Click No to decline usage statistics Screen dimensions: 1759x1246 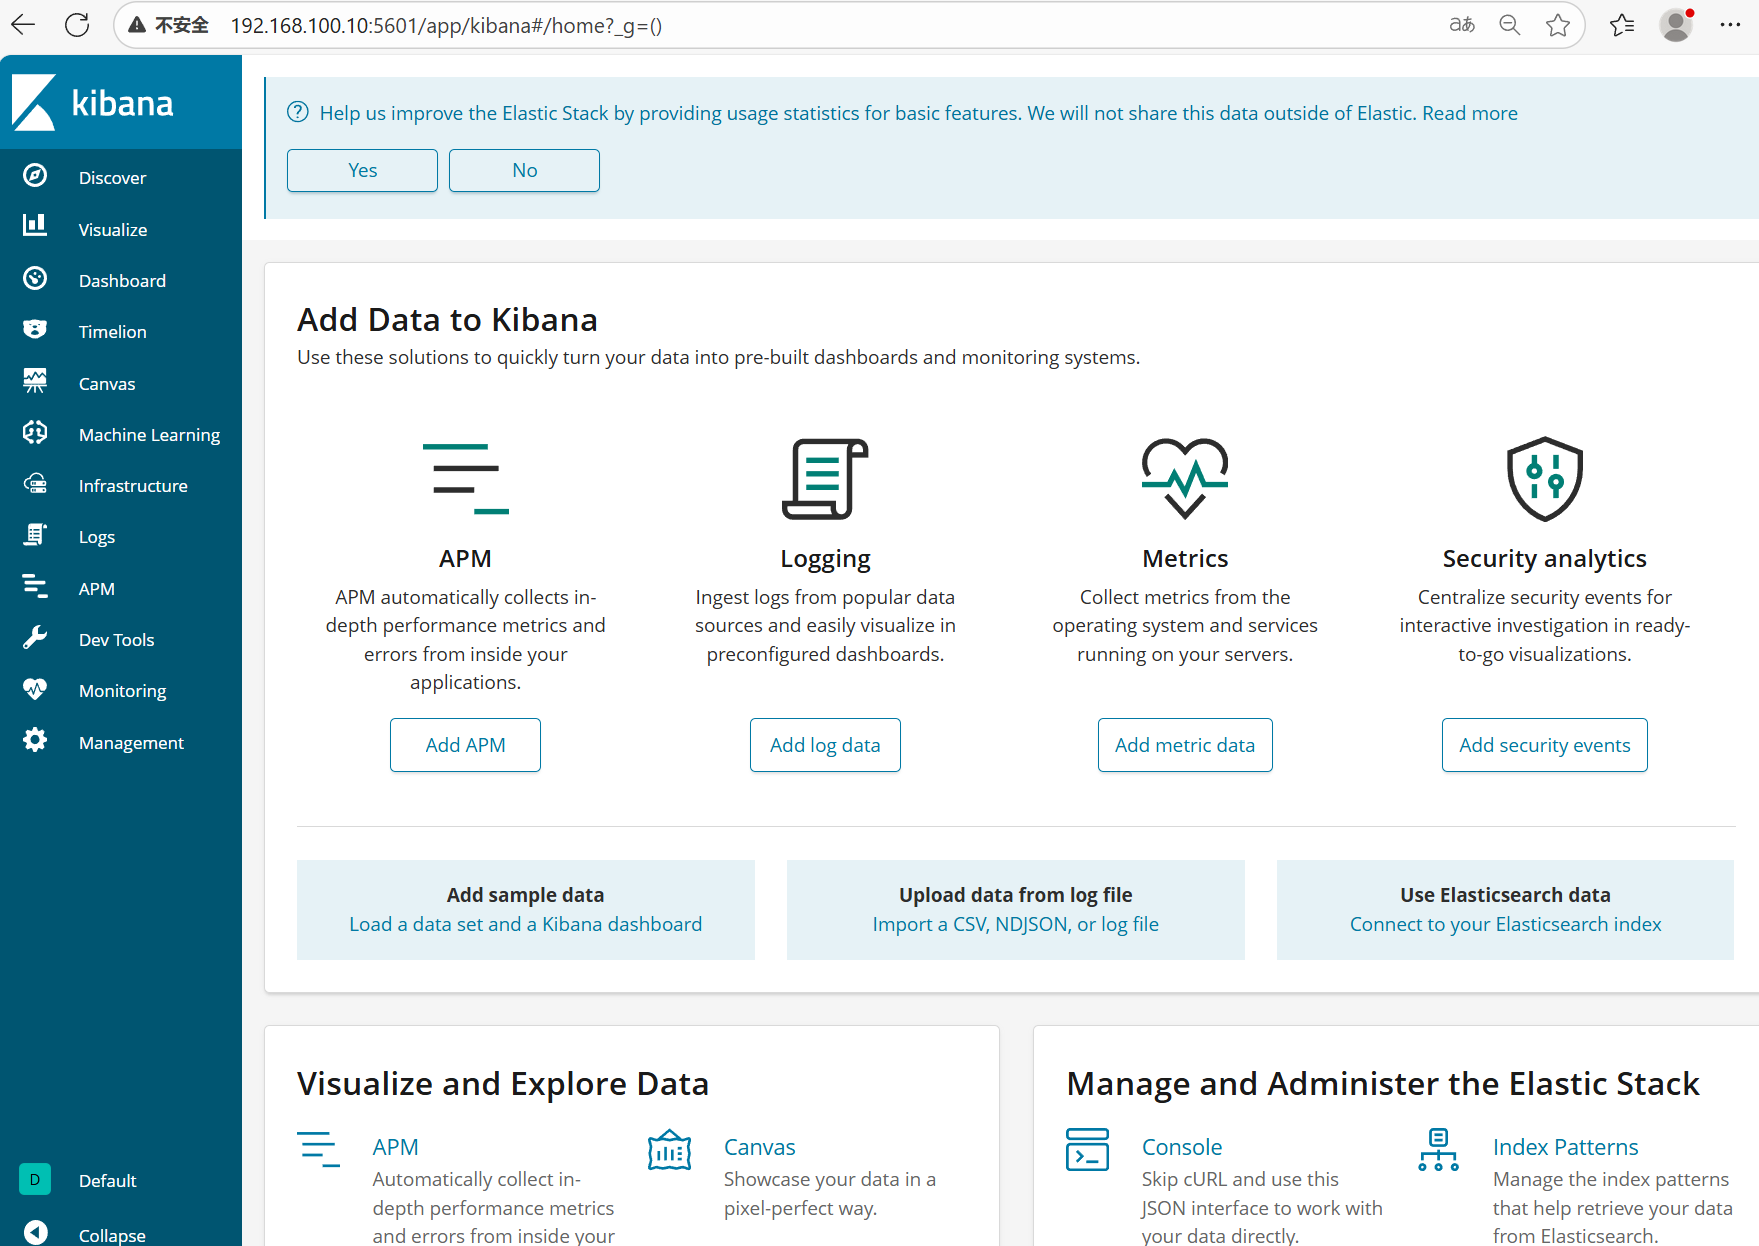[x=524, y=170]
